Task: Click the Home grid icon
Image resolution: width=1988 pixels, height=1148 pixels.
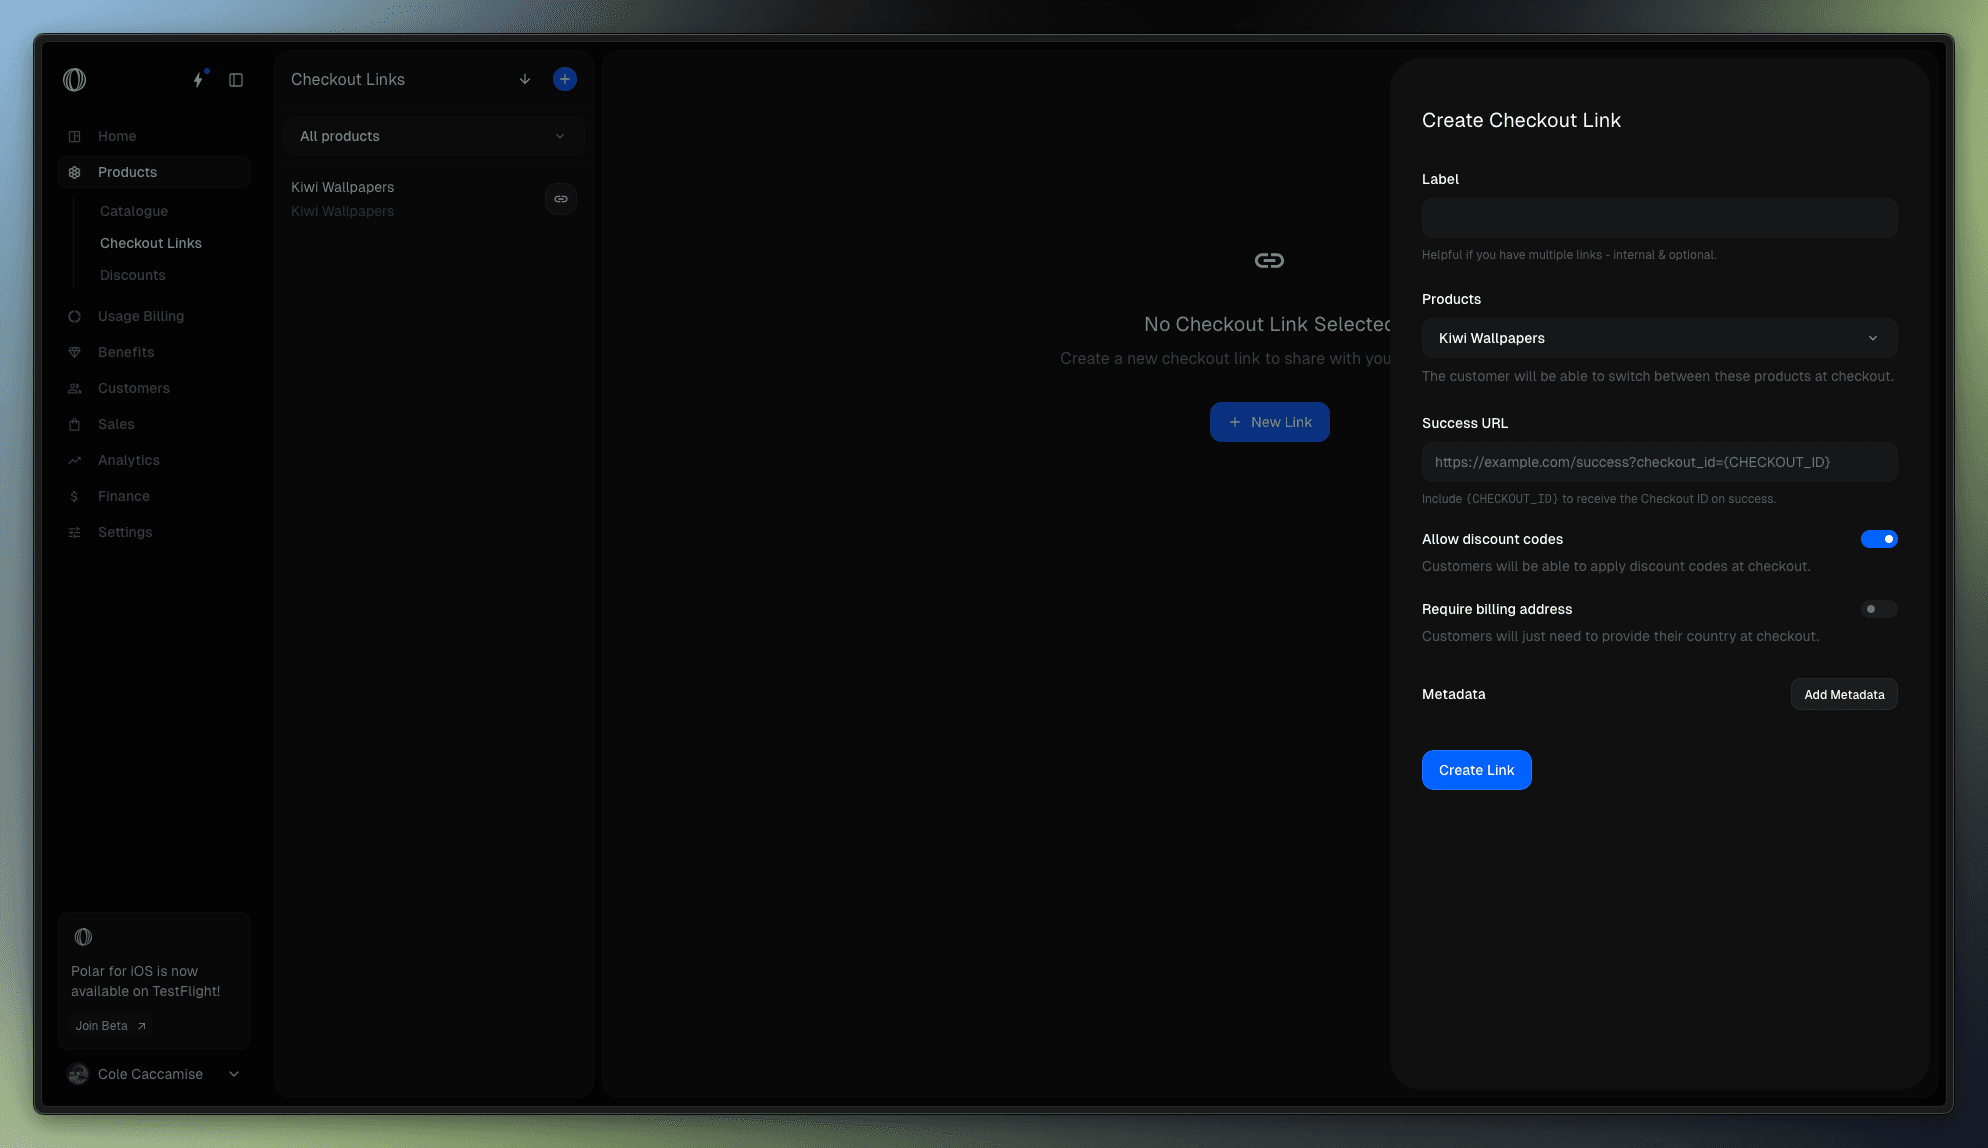Action: pyautogui.click(x=75, y=136)
